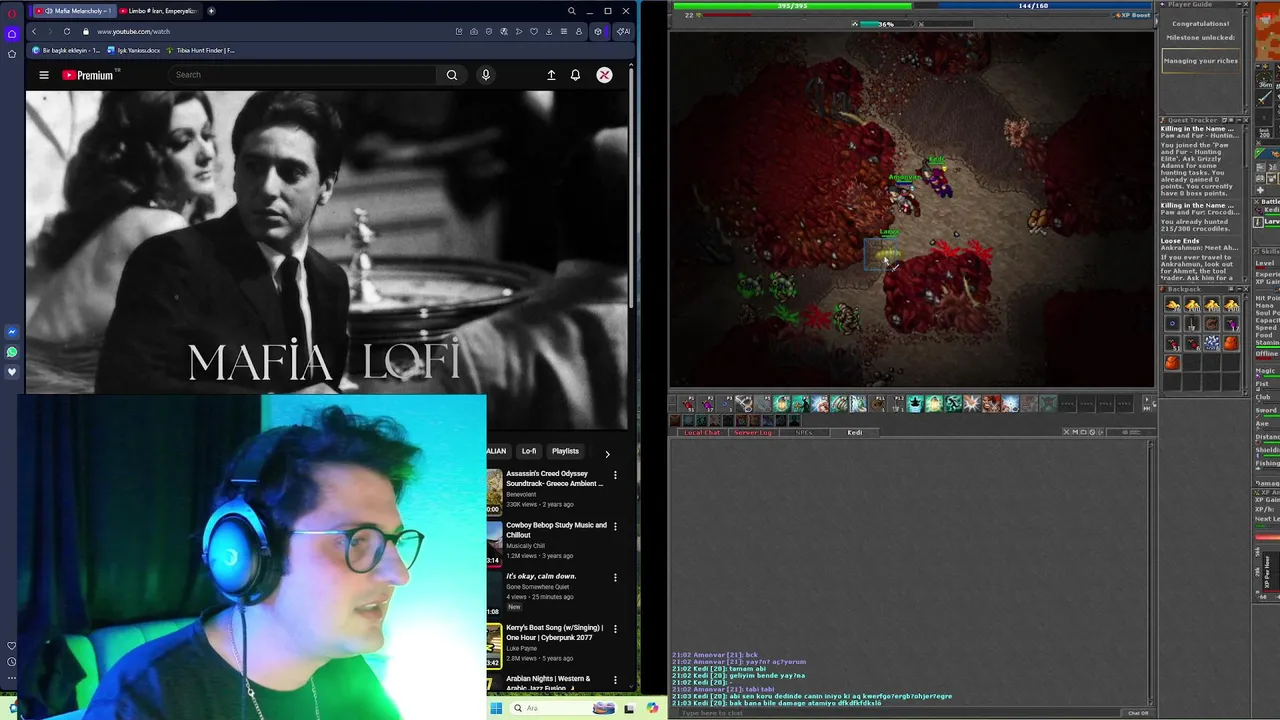
Task: Open options for Arabian Nights video
Action: 615,680
